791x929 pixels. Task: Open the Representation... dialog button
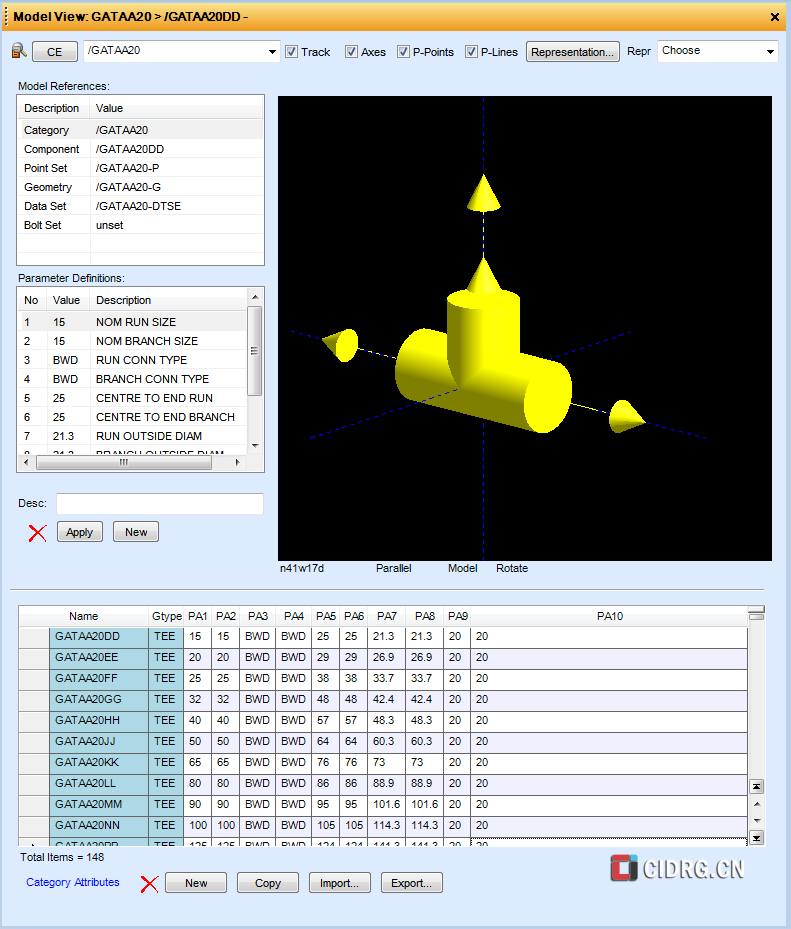tap(573, 52)
